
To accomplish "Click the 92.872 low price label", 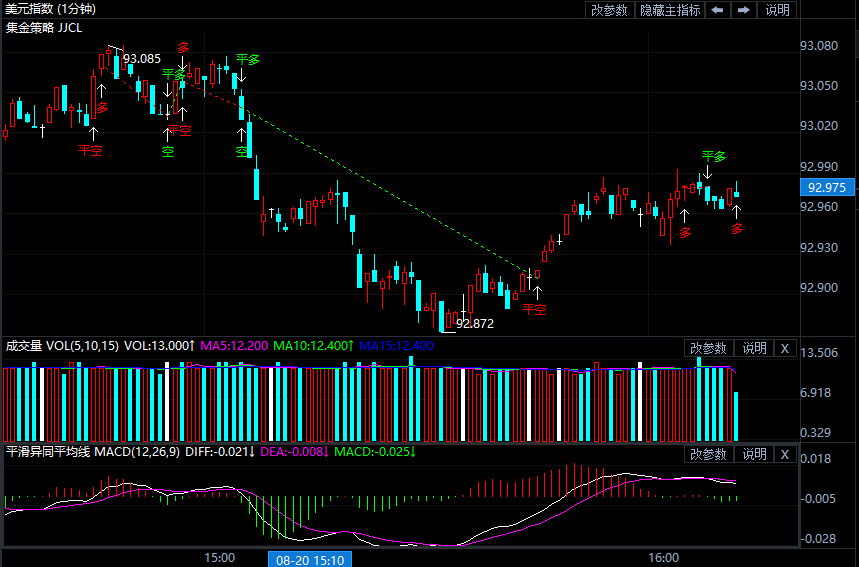I will pos(475,324).
